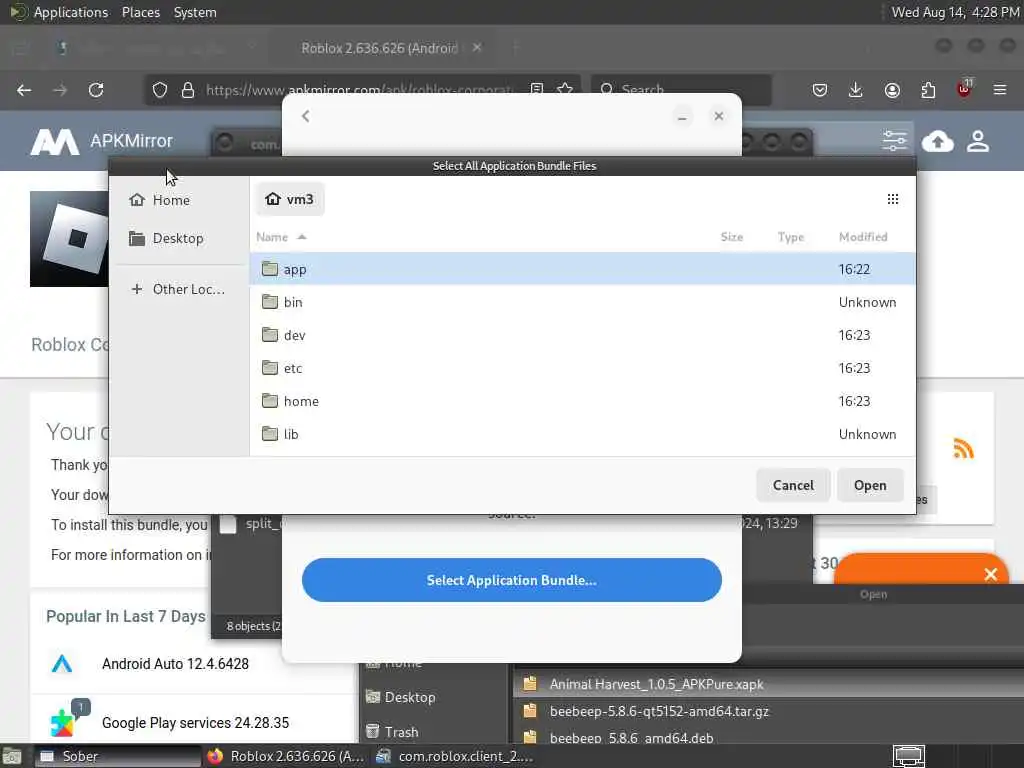The height and width of the screenshot is (768, 1024).
Task: Select Animal Harvest_1.0.5_APKPure.xapk file
Action: coord(656,684)
